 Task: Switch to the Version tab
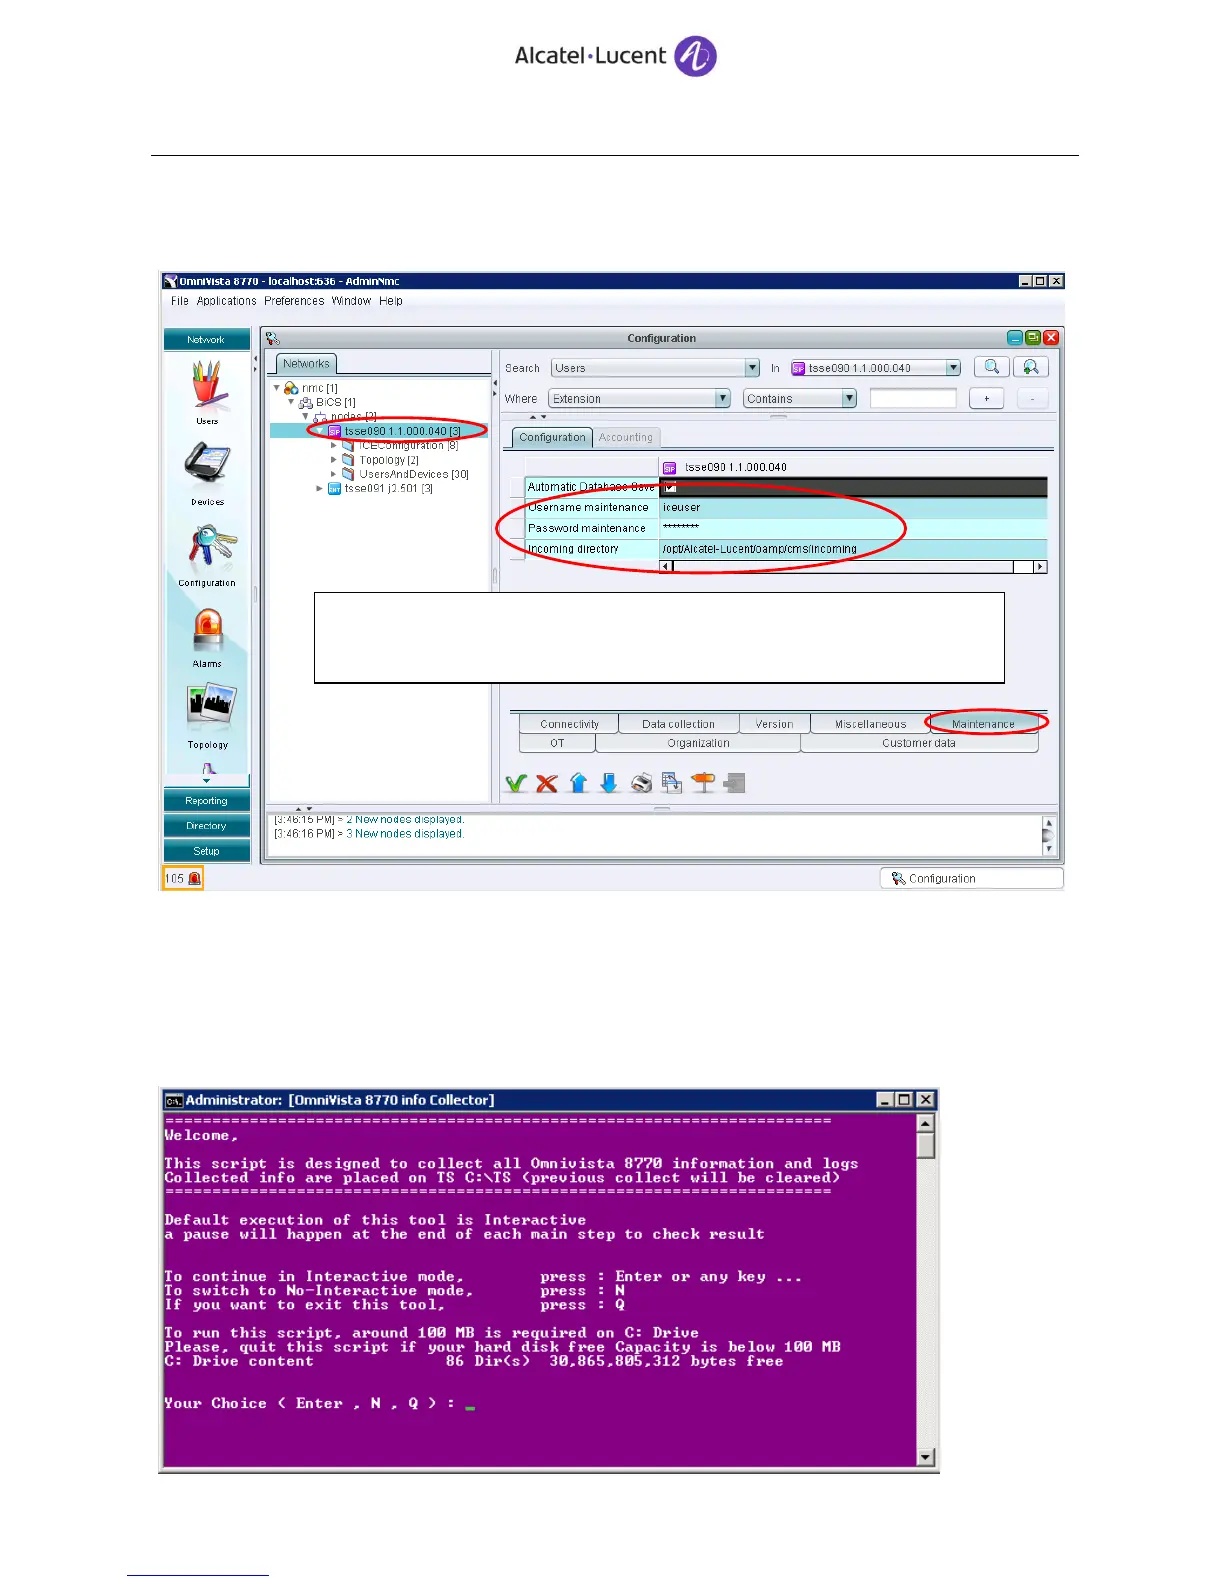[x=774, y=724]
